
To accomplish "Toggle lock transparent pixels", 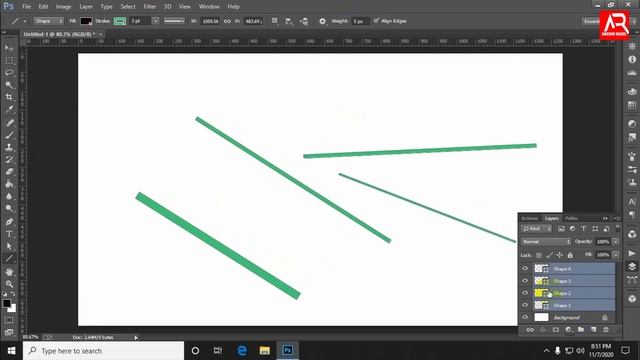I will coord(539,255).
